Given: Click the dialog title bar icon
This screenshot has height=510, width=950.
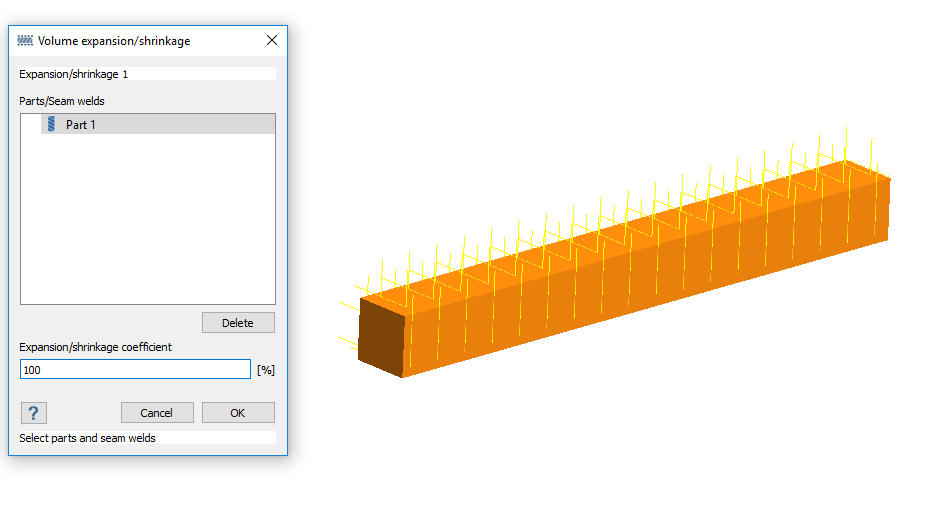Looking at the screenshot, I should [26, 41].
